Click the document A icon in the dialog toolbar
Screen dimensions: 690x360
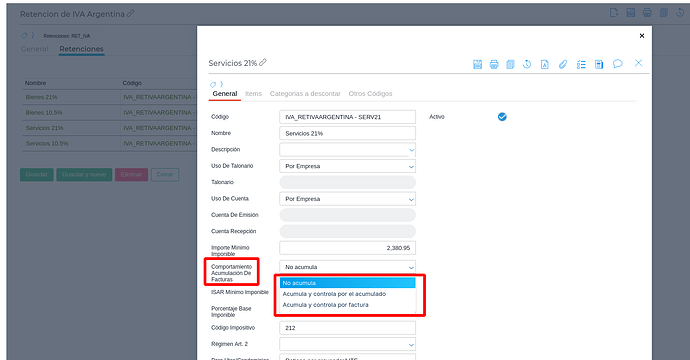click(x=544, y=64)
